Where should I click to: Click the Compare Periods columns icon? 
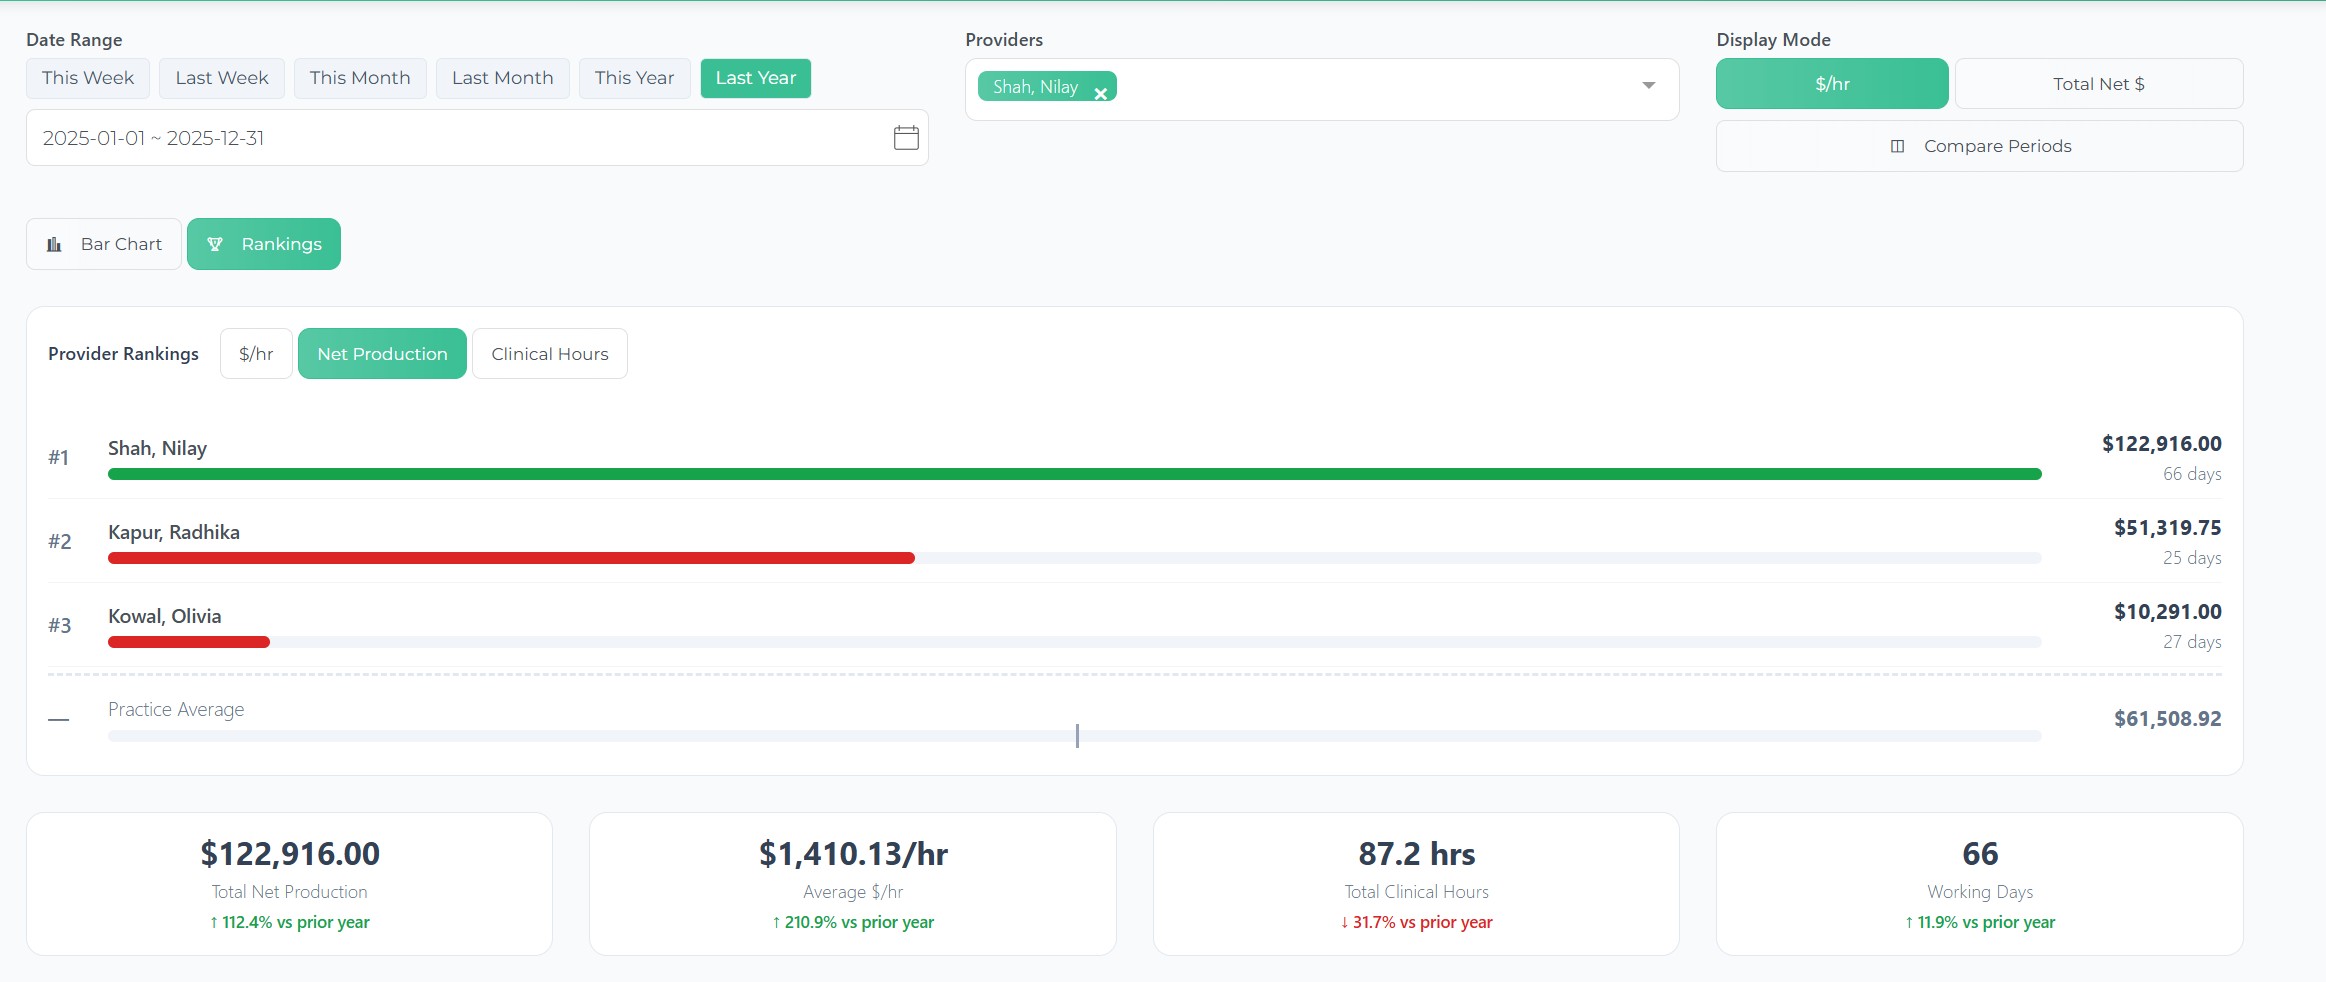pos(1897,146)
